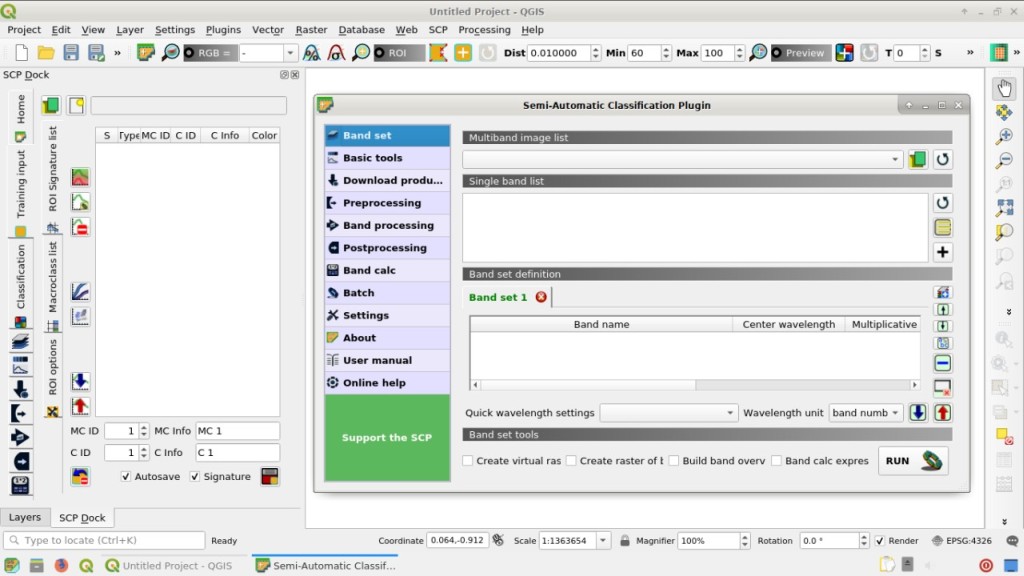Open the Multiband image list dropdown
Image resolution: width=1024 pixels, height=576 pixels.
[x=683, y=159]
